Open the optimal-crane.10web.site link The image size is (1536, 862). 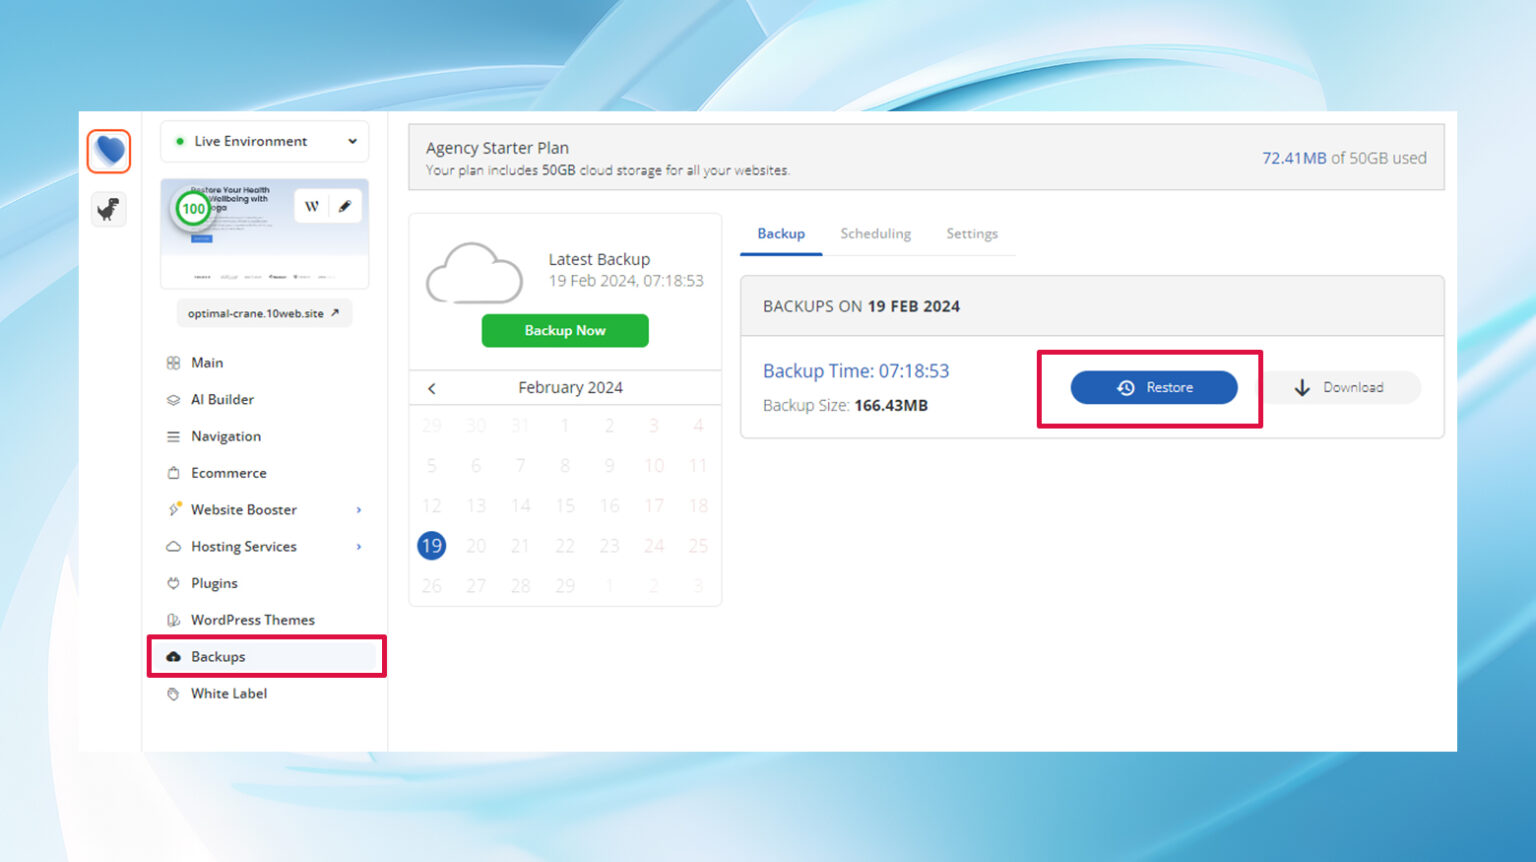[x=263, y=312]
